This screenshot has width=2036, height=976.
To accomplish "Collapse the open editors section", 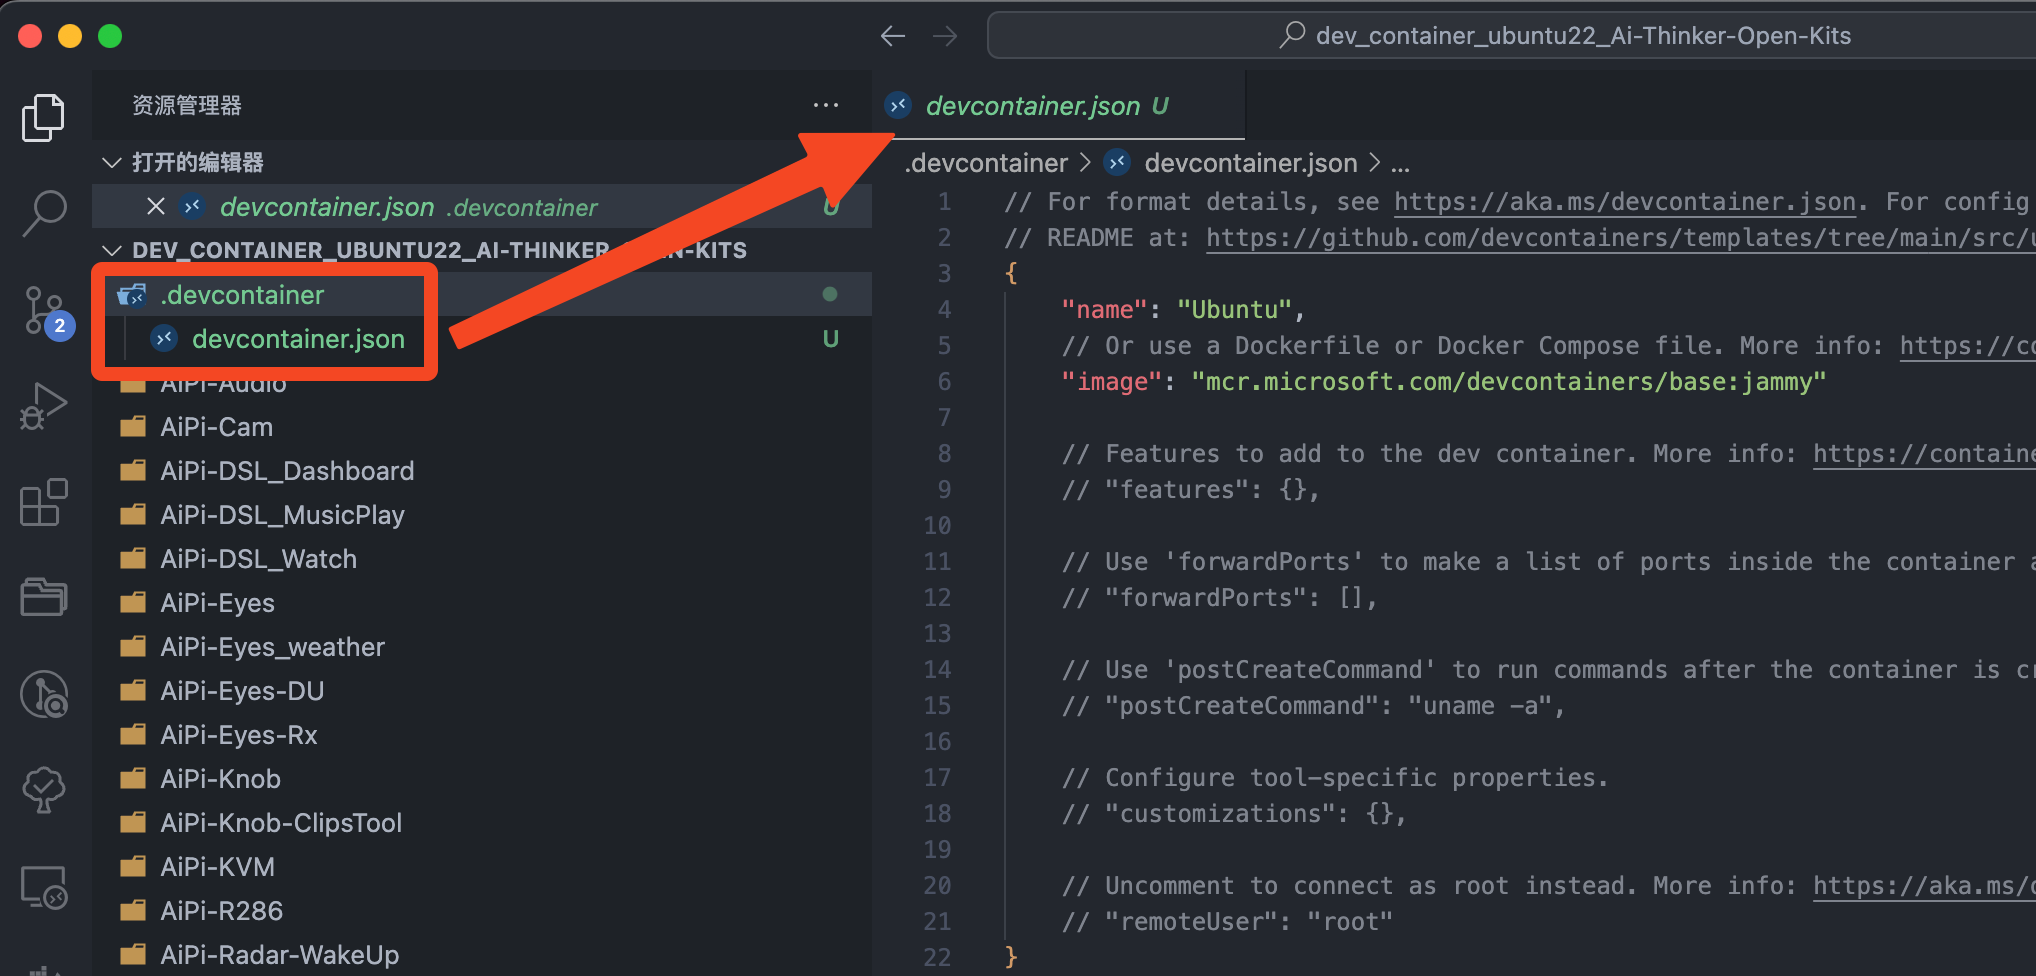I will click(112, 162).
